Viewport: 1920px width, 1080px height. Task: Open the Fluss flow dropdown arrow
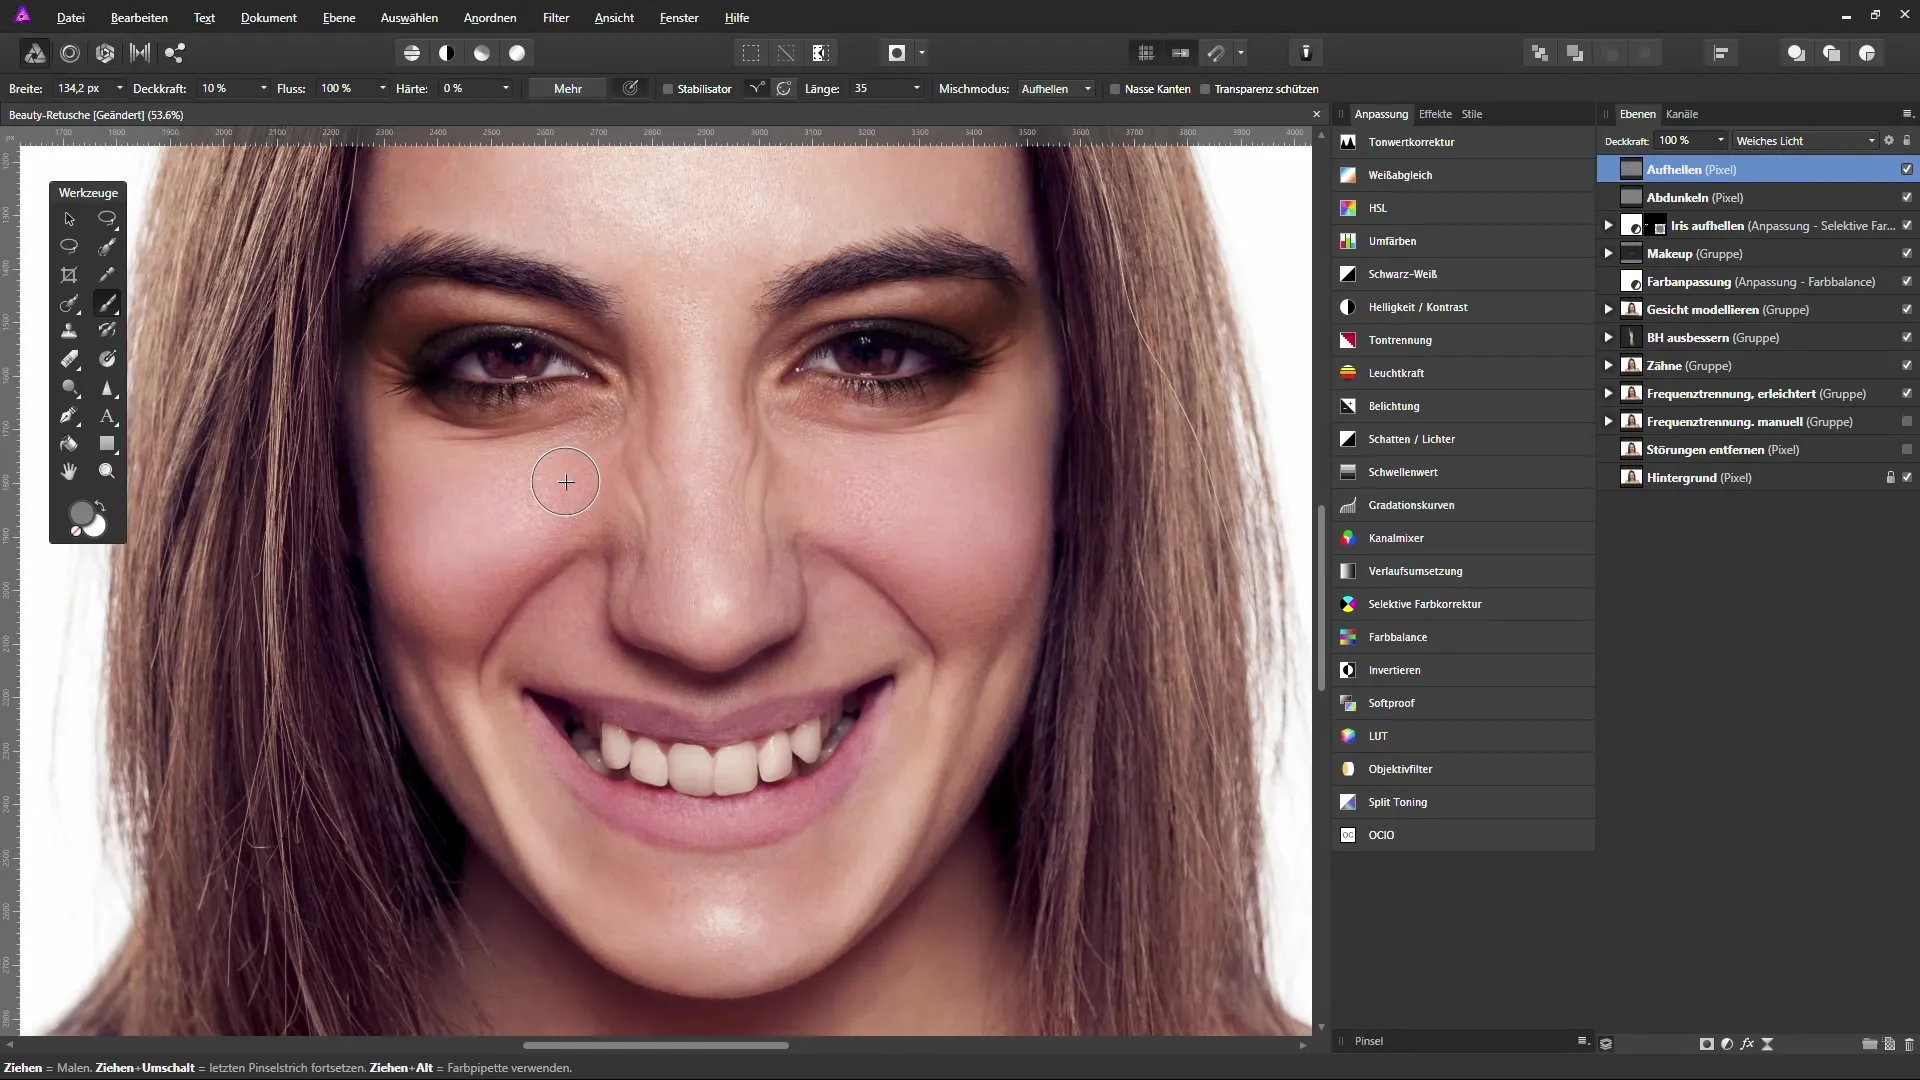pyautogui.click(x=382, y=89)
